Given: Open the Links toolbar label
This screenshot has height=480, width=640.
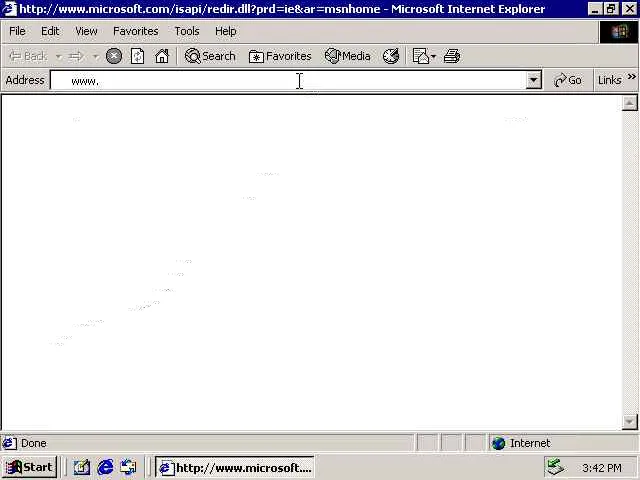Looking at the screenshot, I should point(609,80).
